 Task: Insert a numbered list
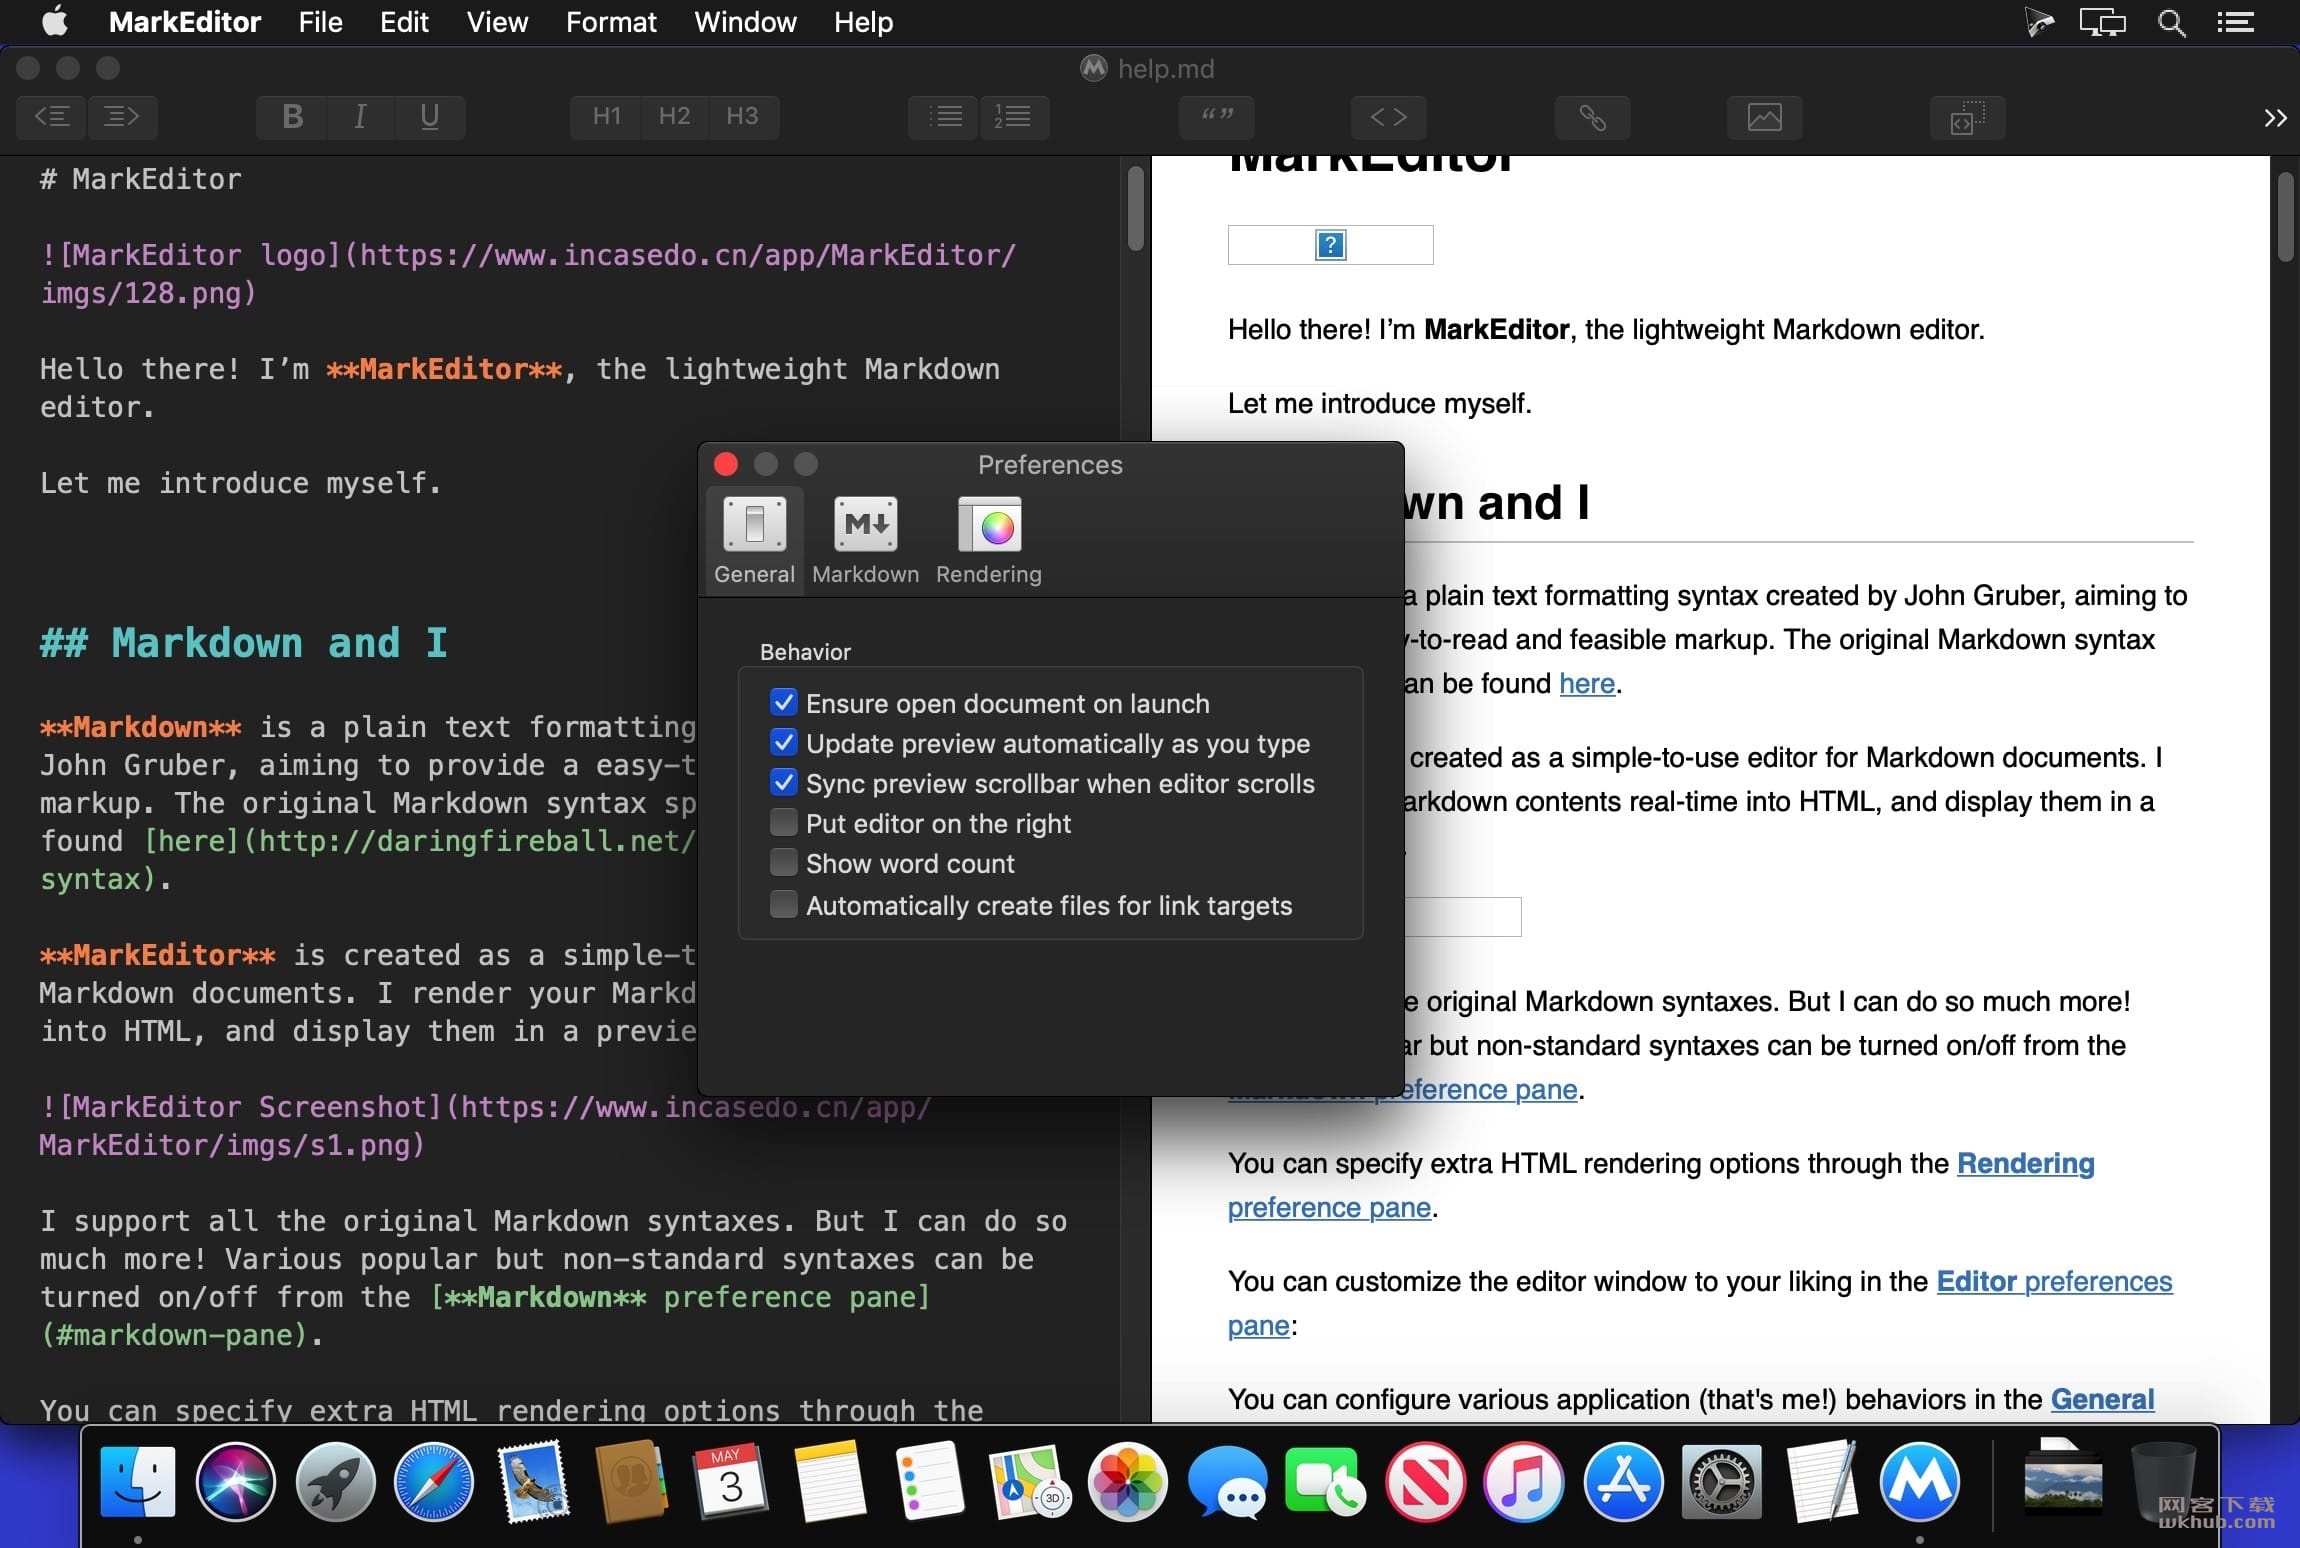point(1014,117)
